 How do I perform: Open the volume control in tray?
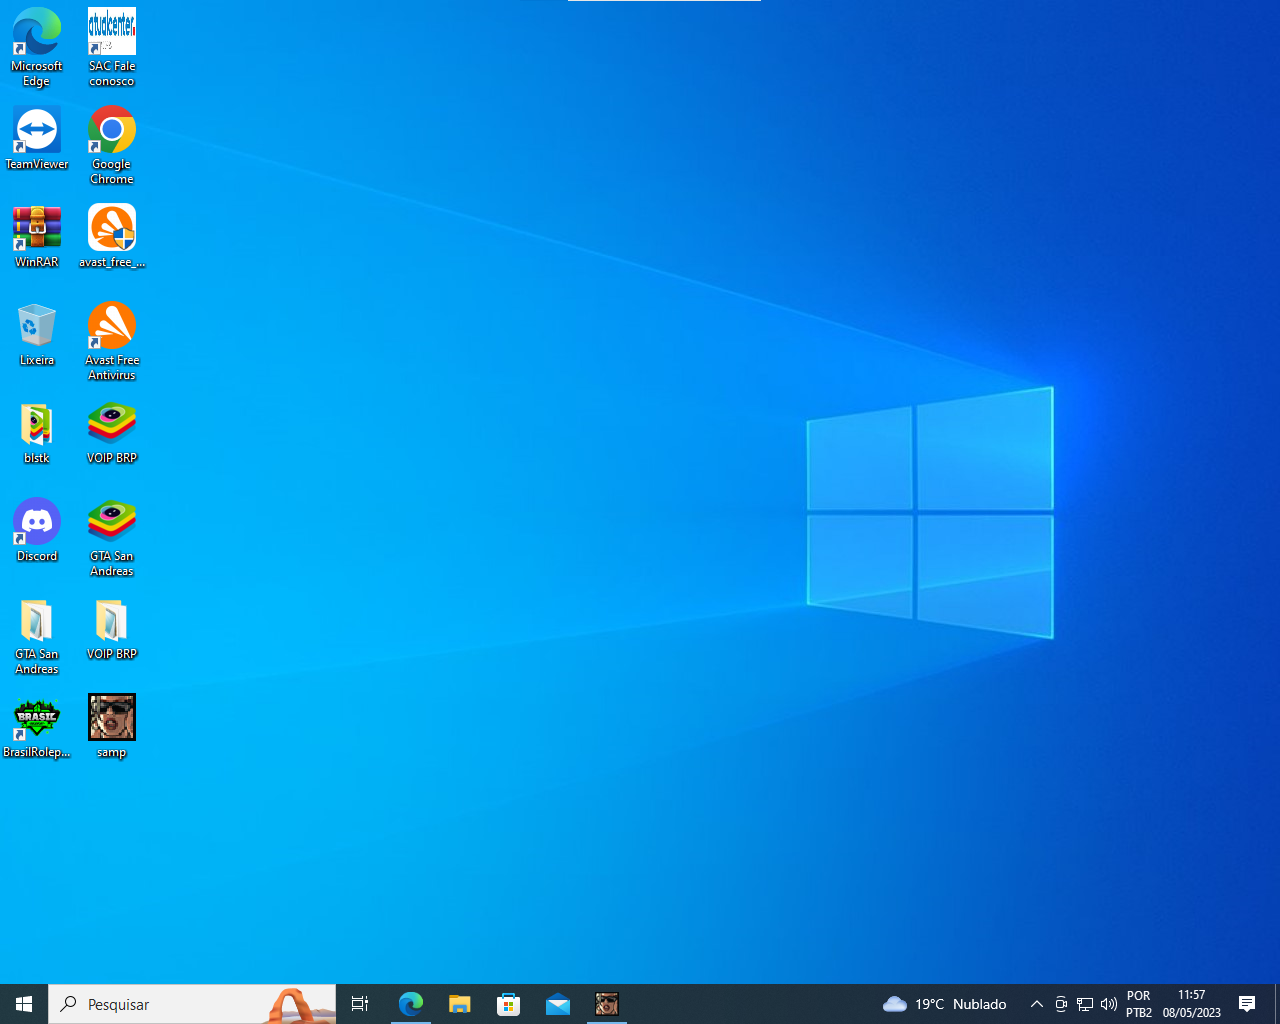1109,1004
